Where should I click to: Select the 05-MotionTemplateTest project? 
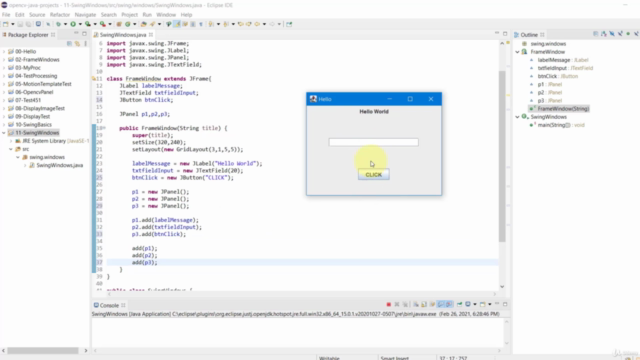click(43, 84)
